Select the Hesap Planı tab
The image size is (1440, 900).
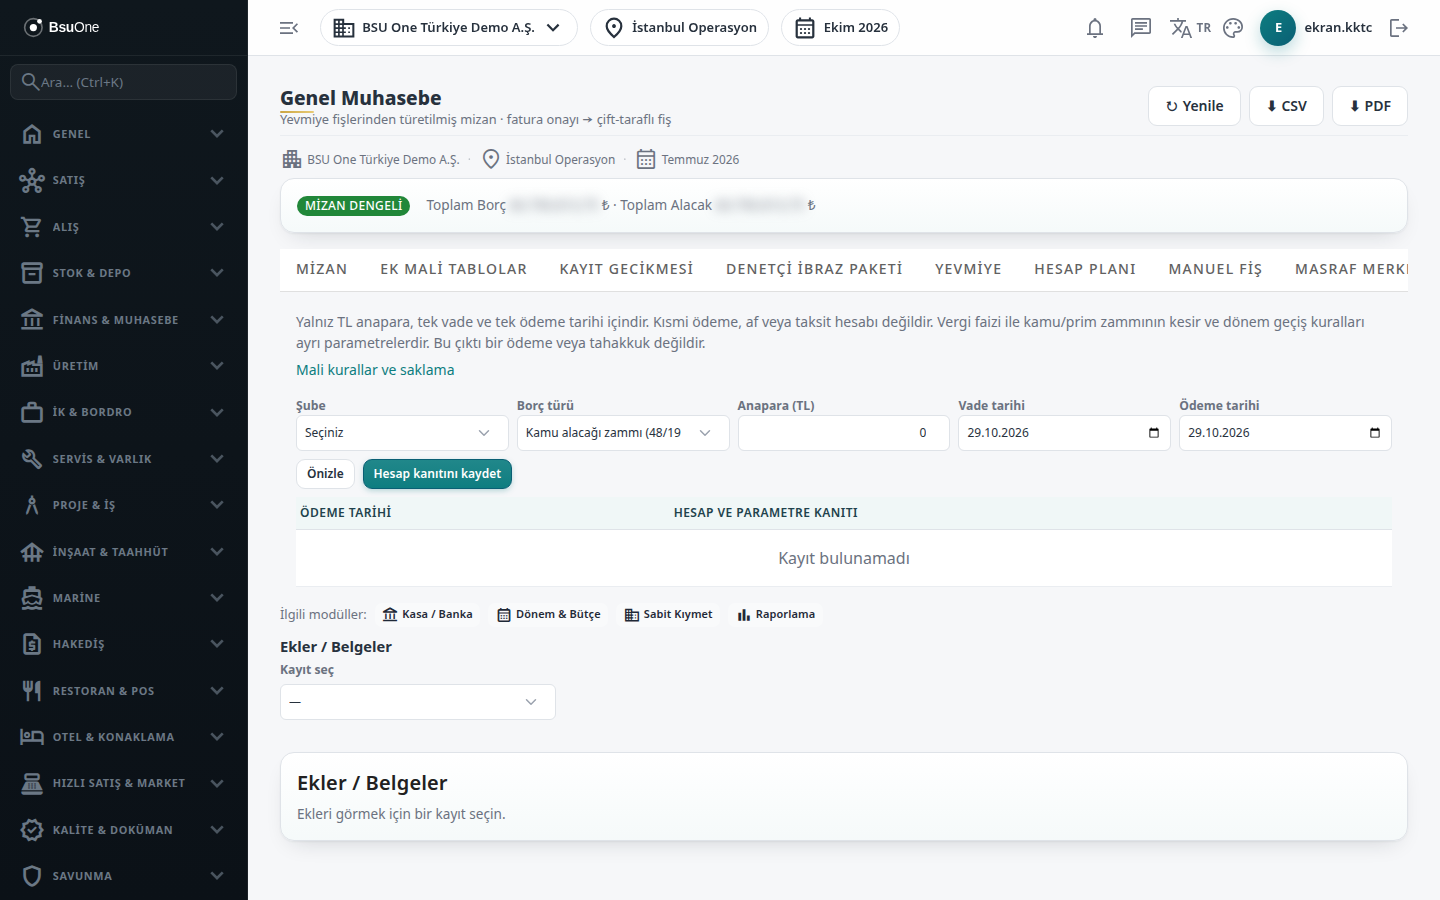pyautogui.click(x=1085, y=270)
